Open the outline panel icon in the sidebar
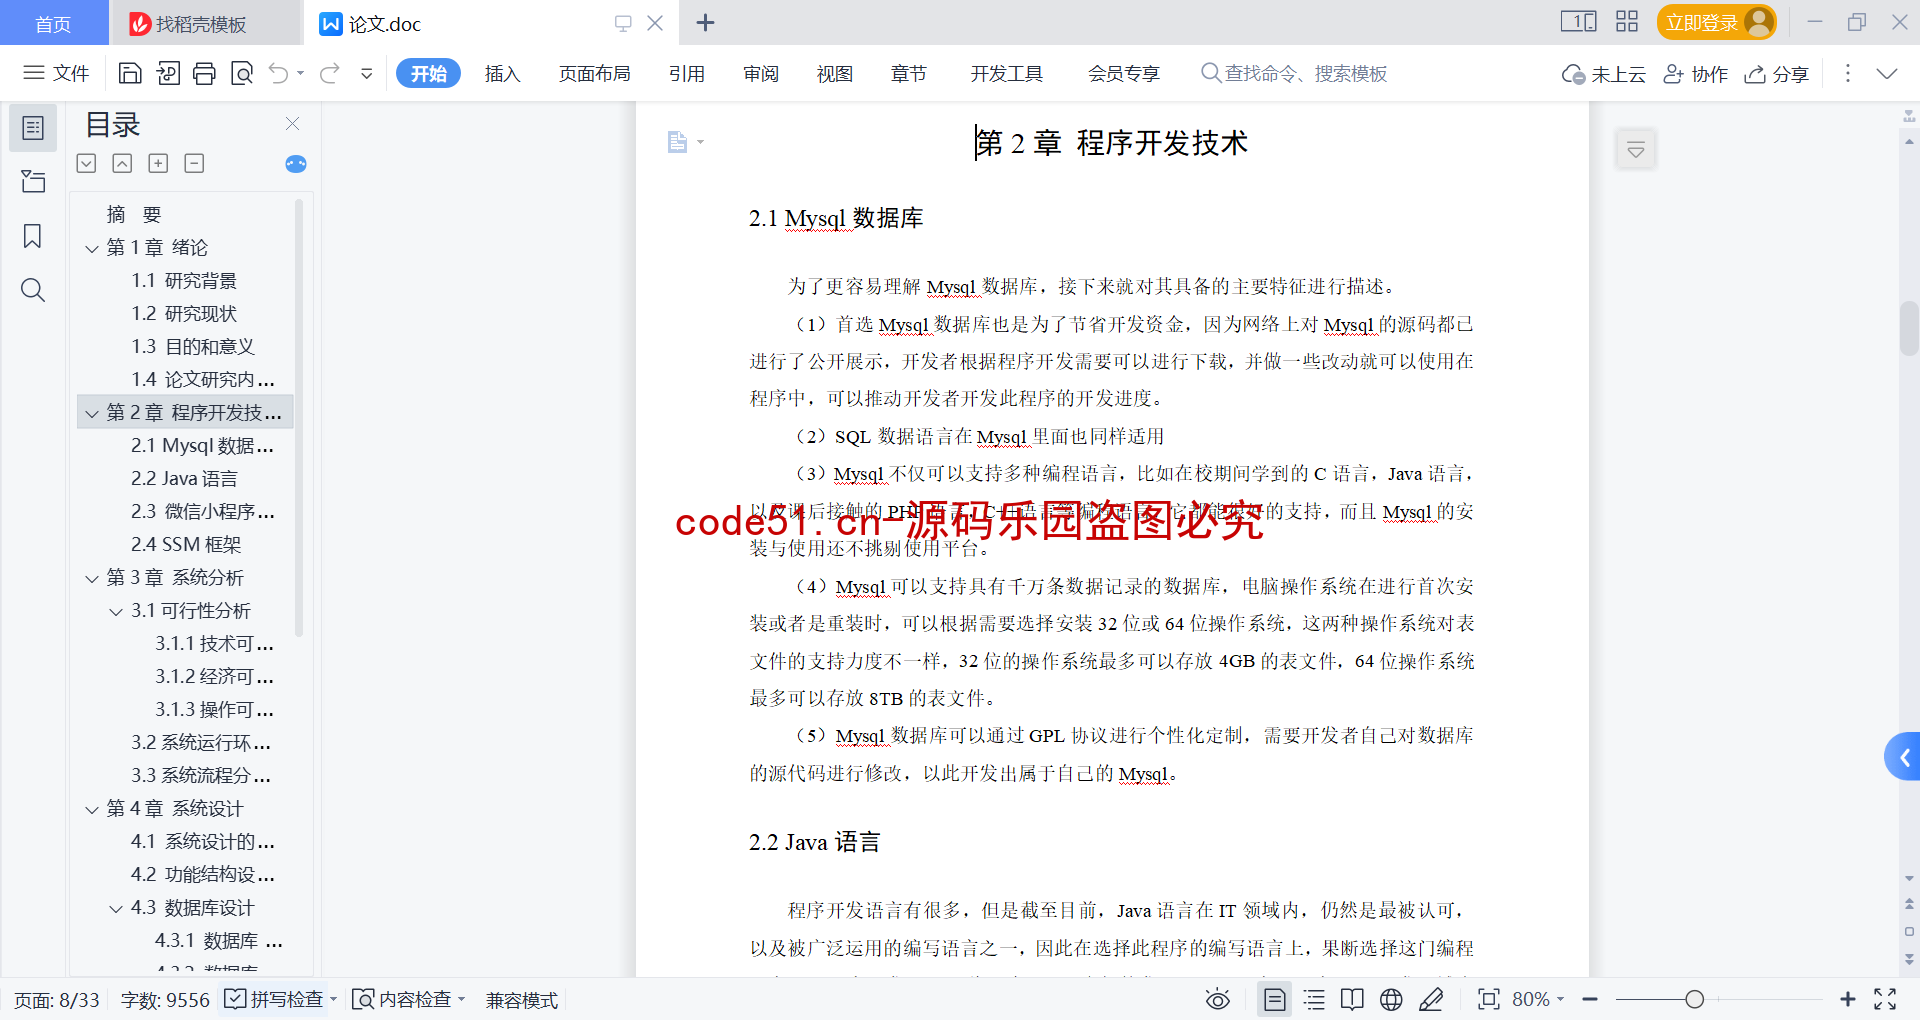This screenshot has width=1920, height=1020. (33, 128)
